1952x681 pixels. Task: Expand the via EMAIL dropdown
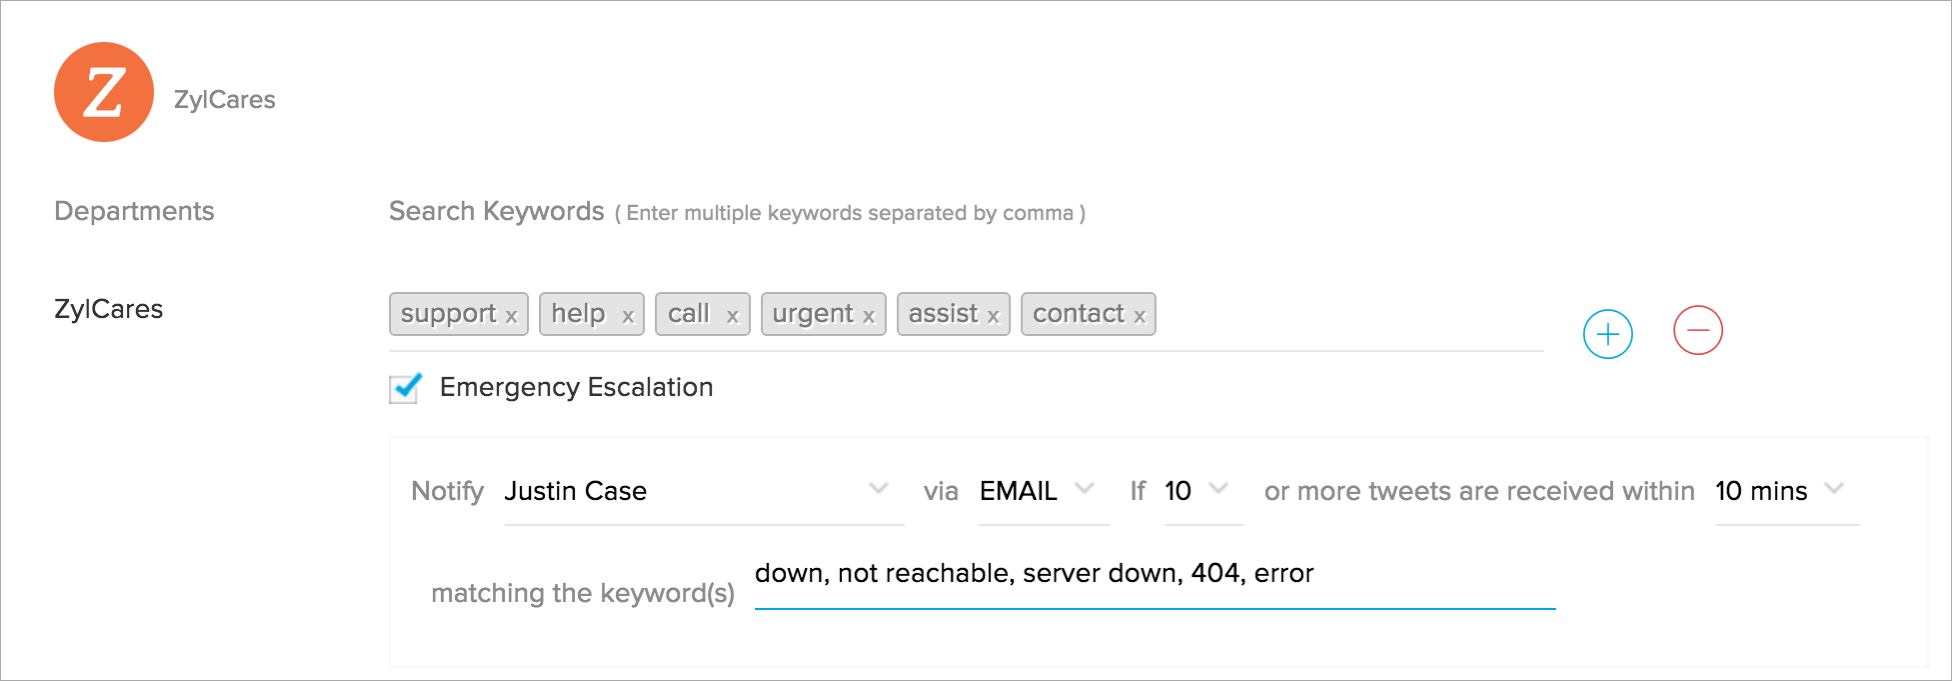(1042, 491)
